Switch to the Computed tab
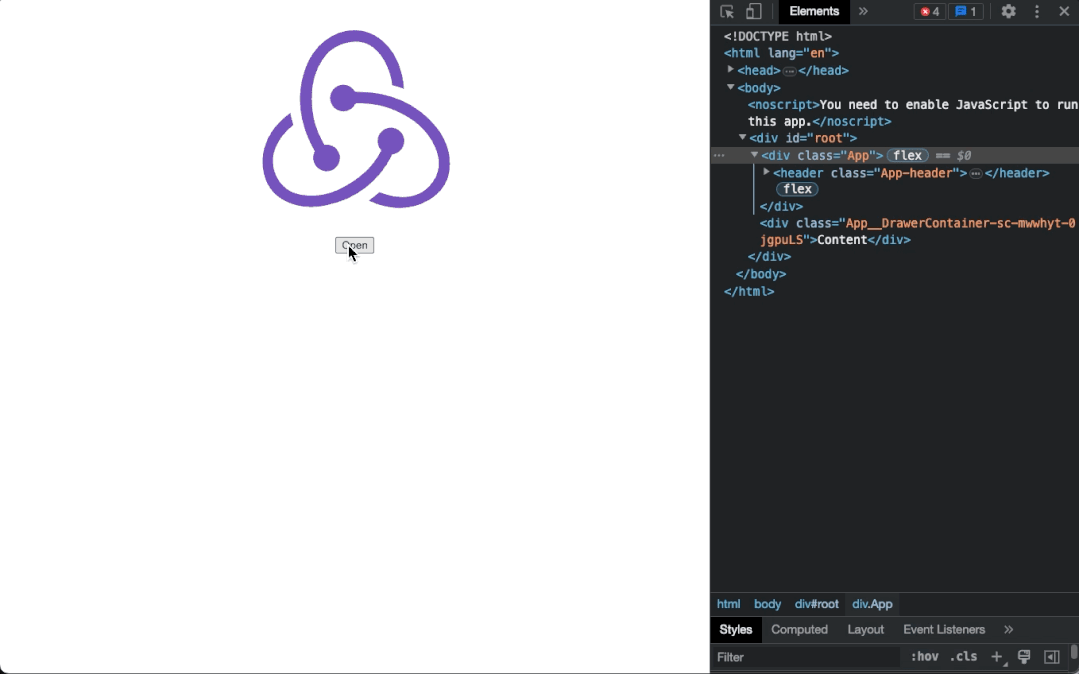1079x674 pixels. tap(799, 629)
